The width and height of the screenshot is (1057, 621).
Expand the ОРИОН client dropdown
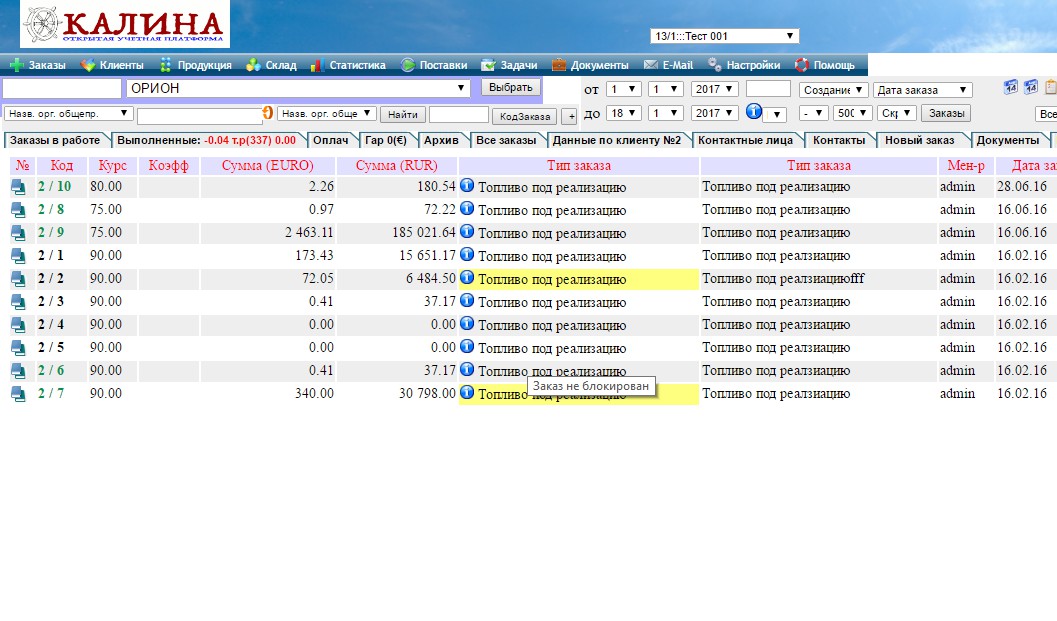[x=297, y=88]
